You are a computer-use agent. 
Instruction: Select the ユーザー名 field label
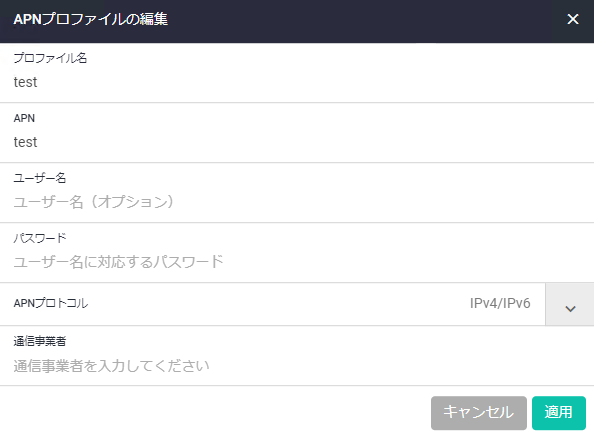(40, 178)
